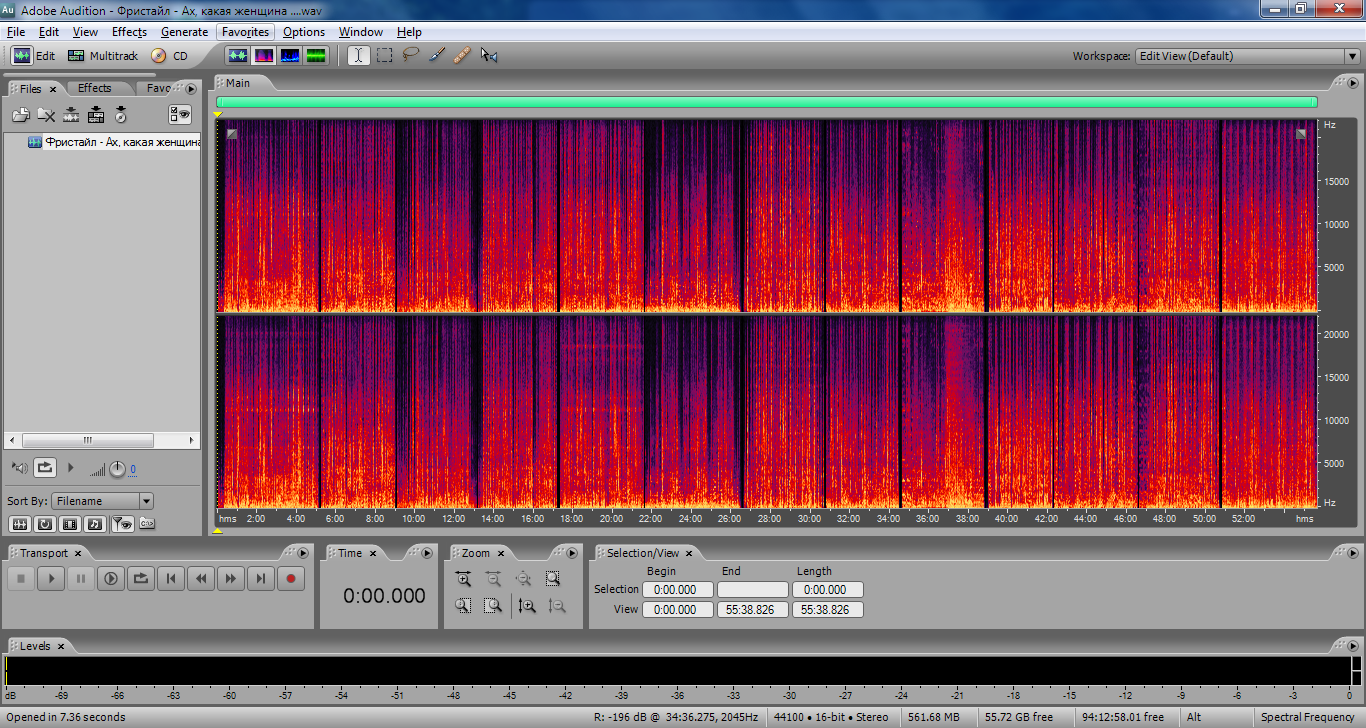
Task: Click the Selection End input field
Action: click(x=752, y=590)
